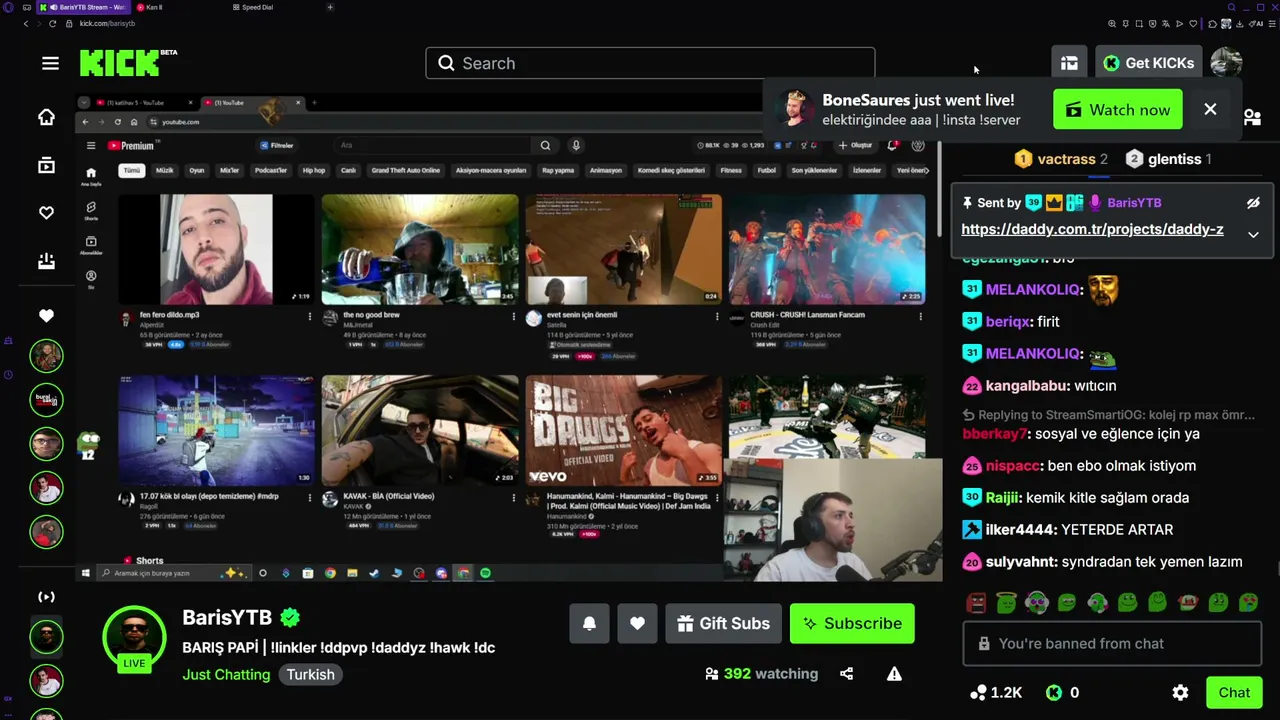Follow BarisYTB with the heart button
Screen dimensions: 1280x720
pyautogui.click(x=637, y=623)
